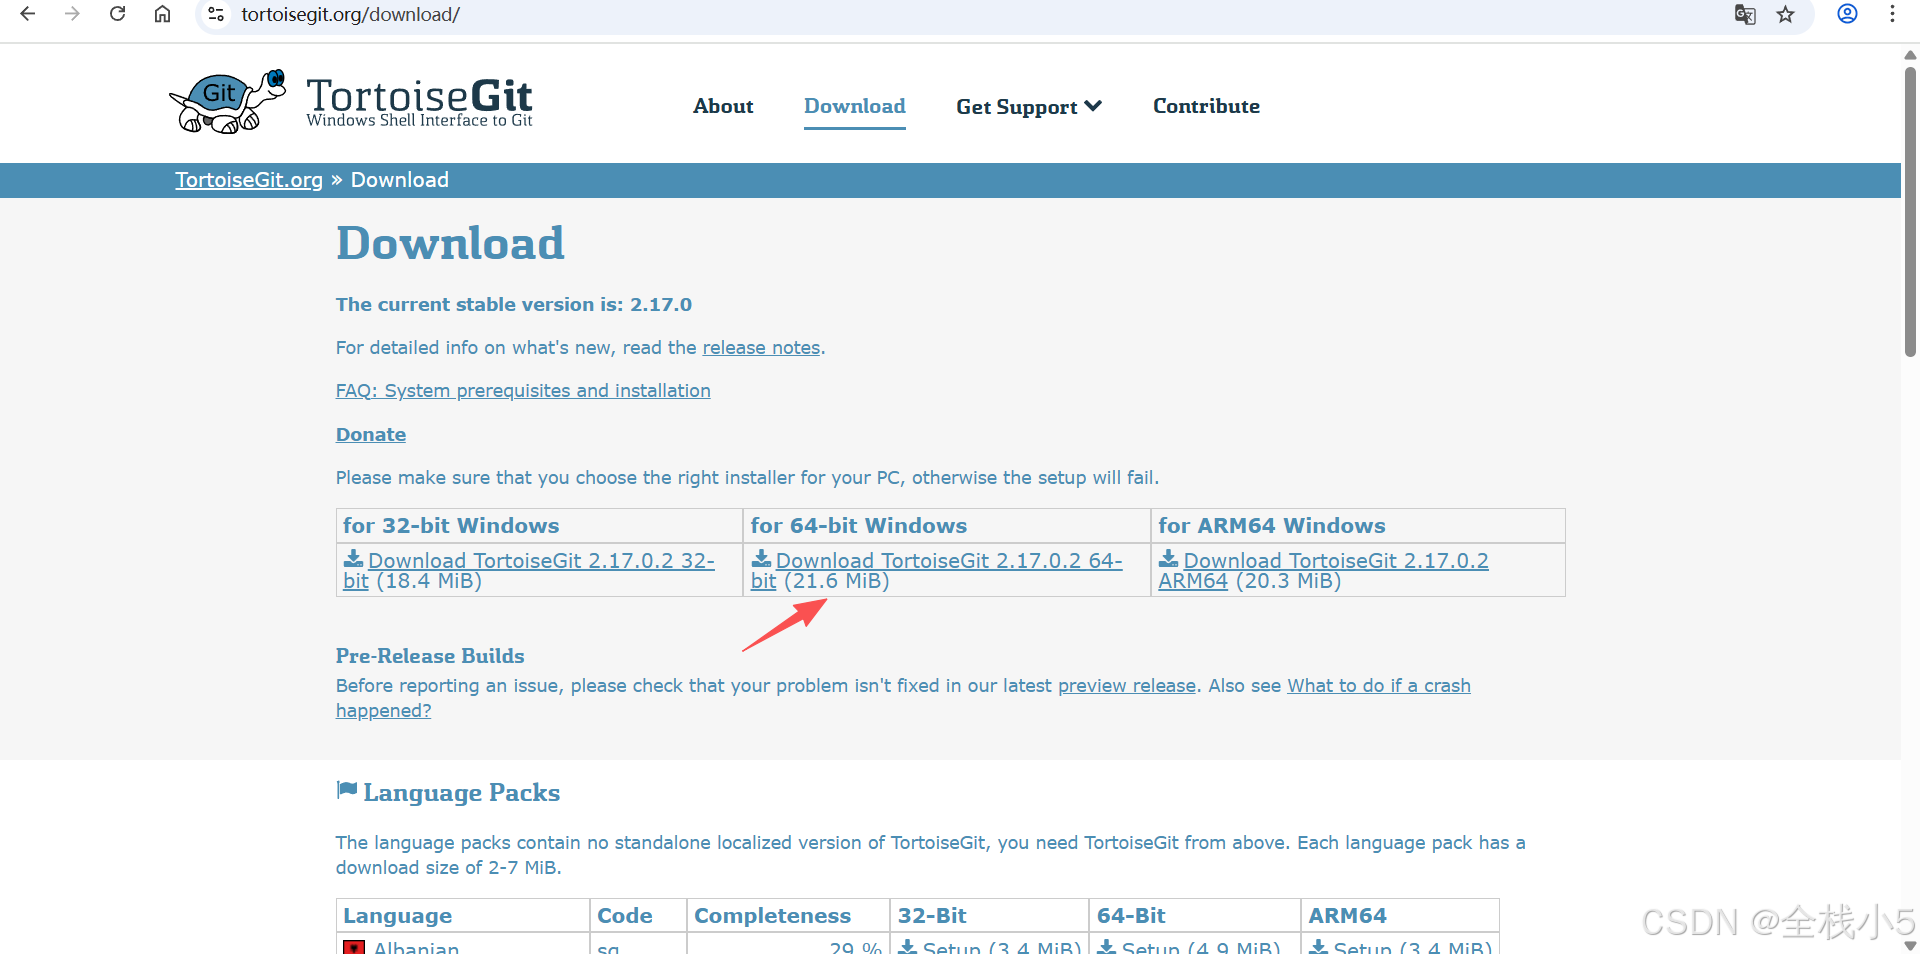Click the 'for 64-bit Windows' table header
The height and width of the screenshot is (954, 1920).
click(858, 526)
